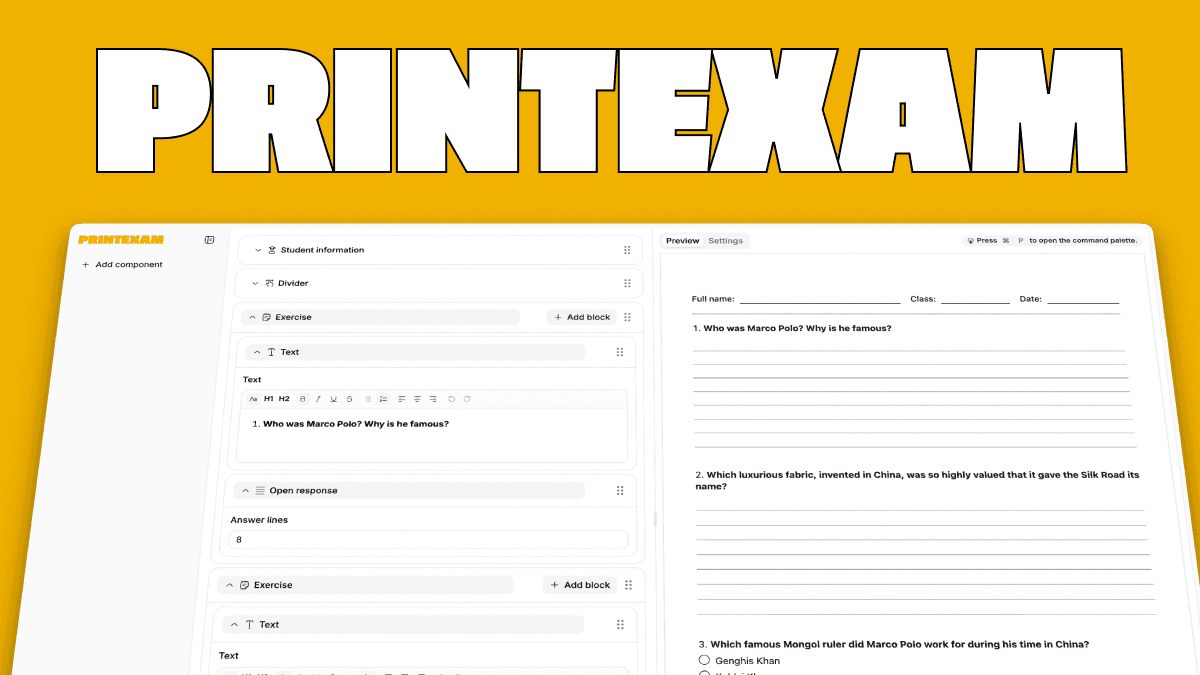
Task: Collapse the Open response block chevron
Action: [246, 491]
